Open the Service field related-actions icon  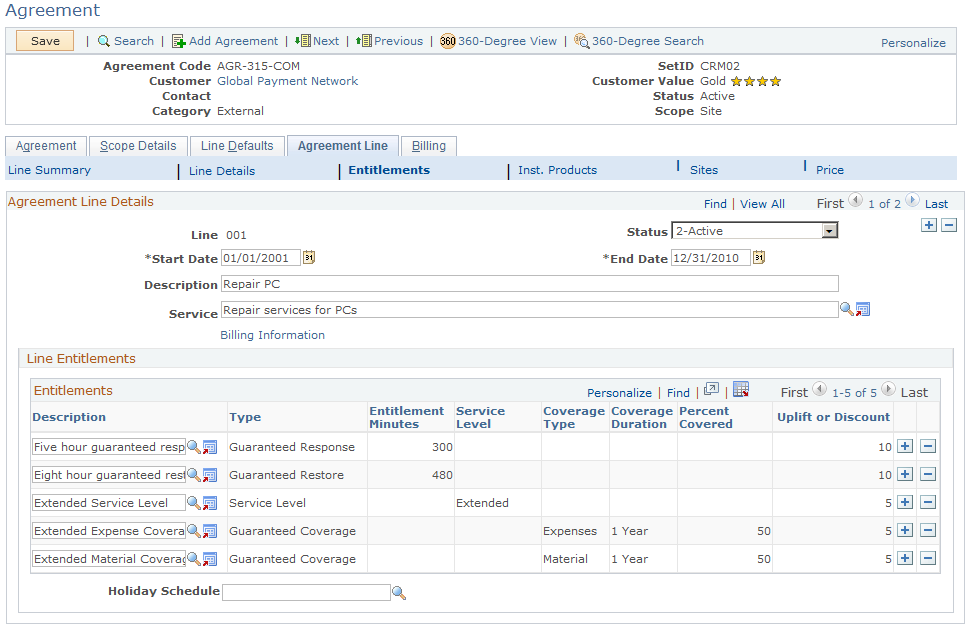point(863,309)
